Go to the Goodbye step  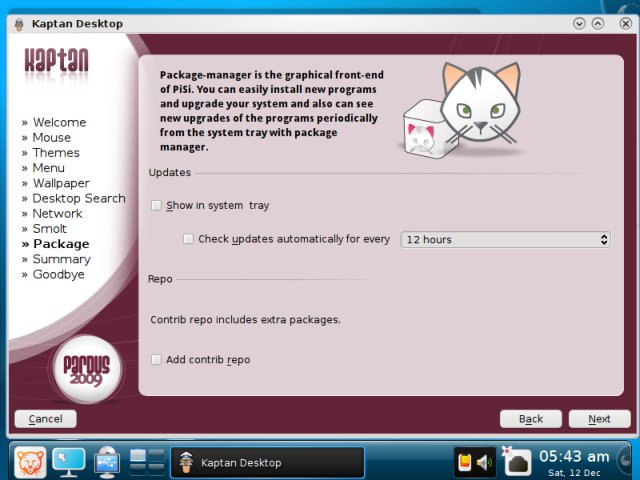tap(58, 274)
